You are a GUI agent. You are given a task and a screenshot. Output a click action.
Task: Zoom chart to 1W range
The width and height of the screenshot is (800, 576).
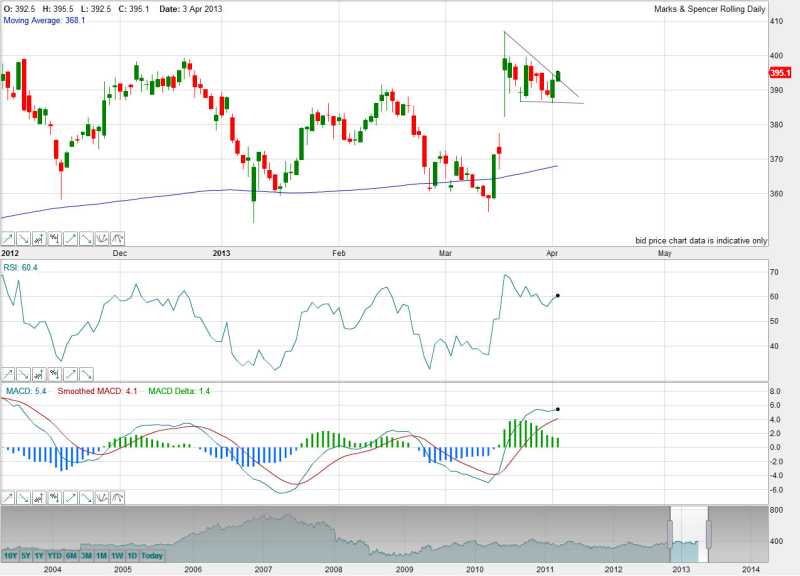(117, 555)
